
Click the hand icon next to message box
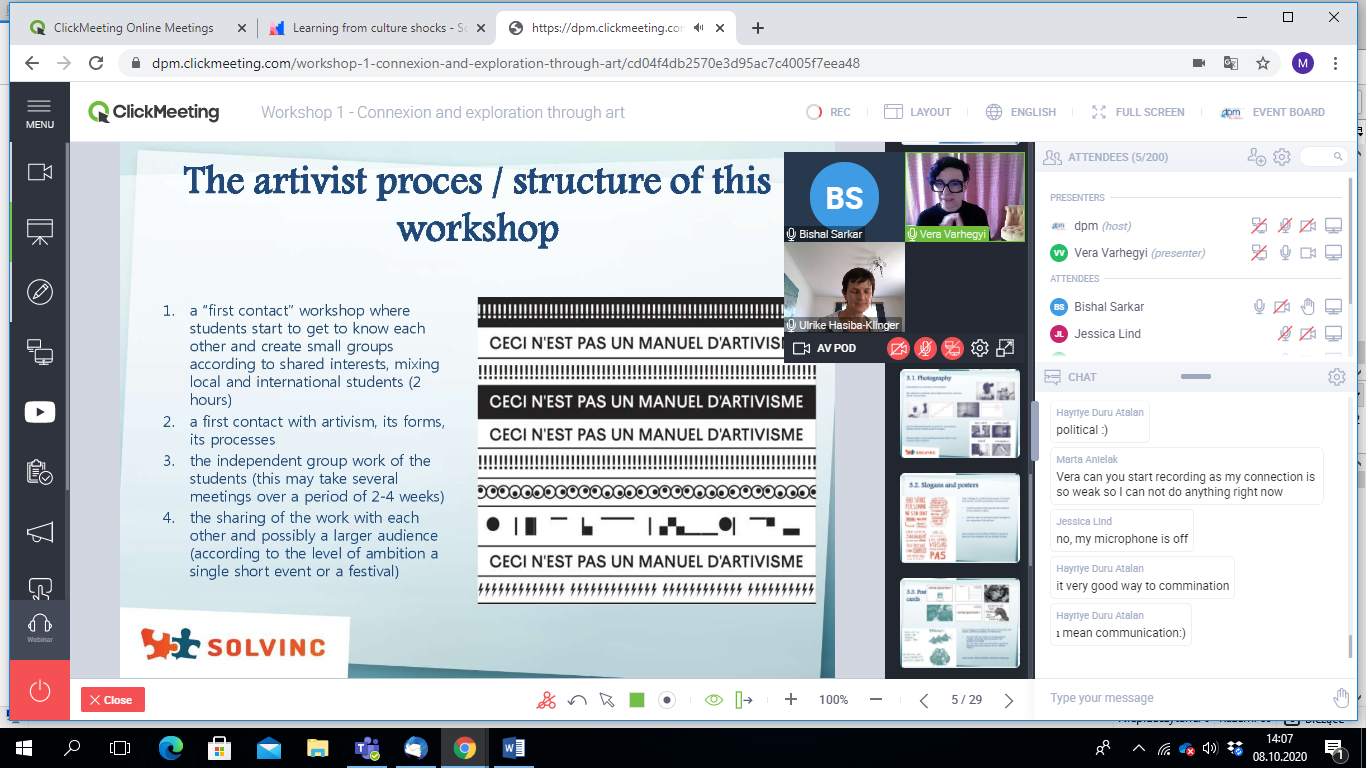coord(1341,698)
